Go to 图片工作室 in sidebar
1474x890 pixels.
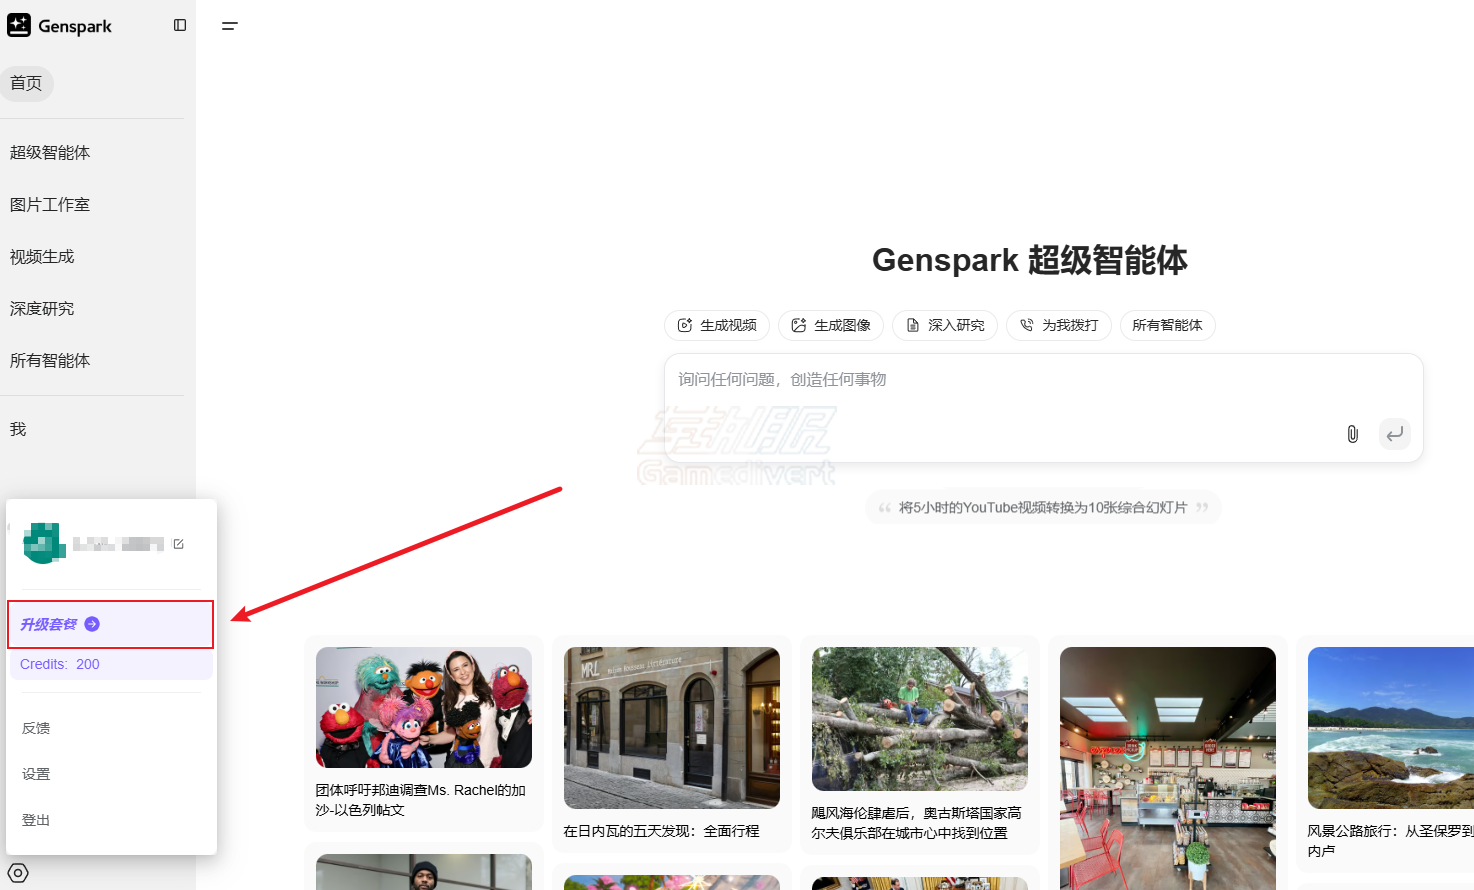(x=50, y=204)
